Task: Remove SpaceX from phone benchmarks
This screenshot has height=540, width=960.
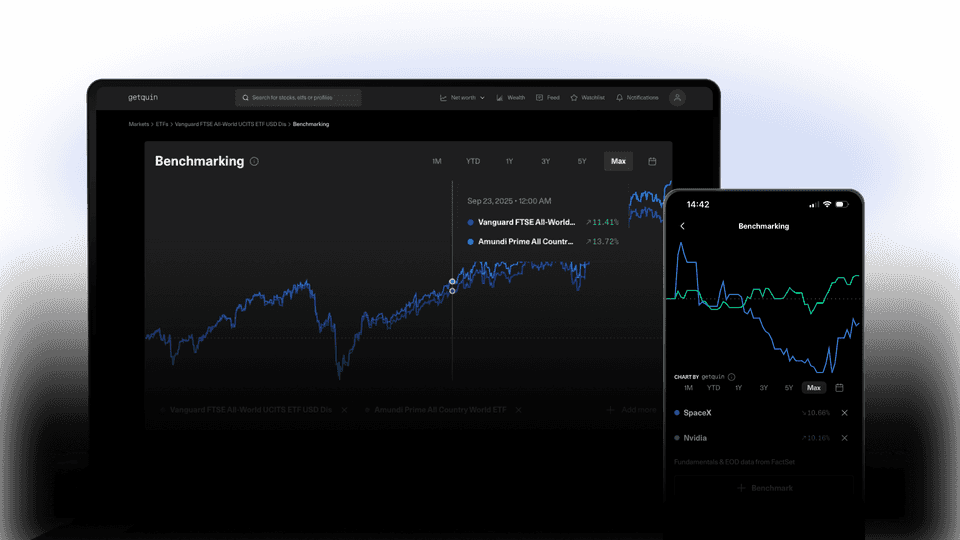Action: [845, 413]
